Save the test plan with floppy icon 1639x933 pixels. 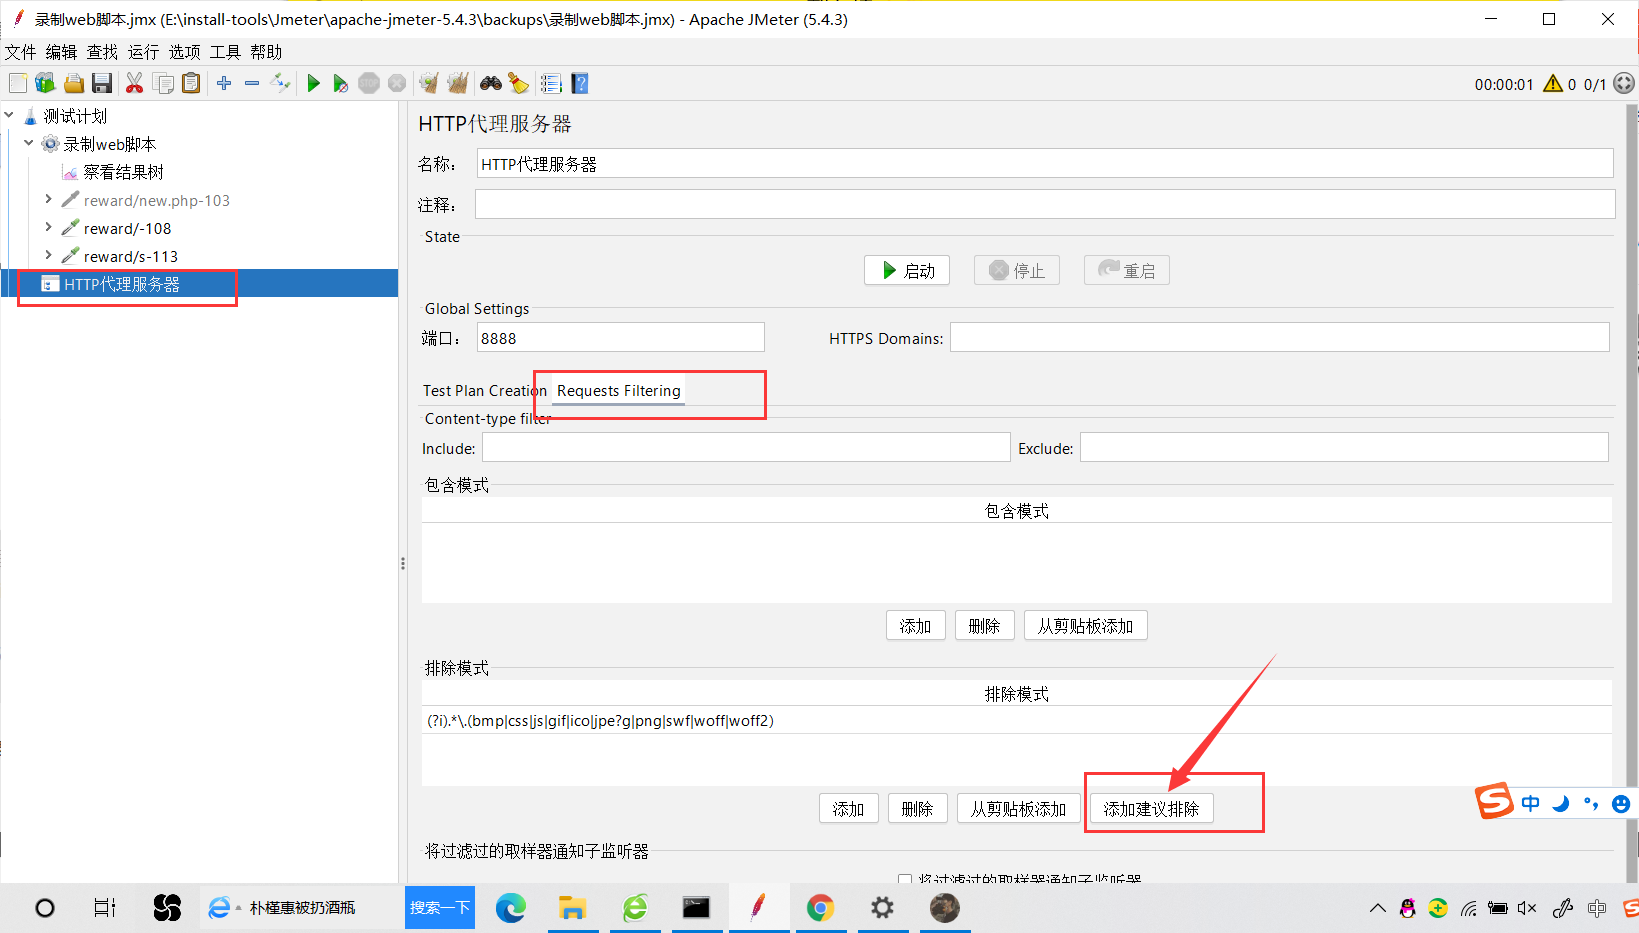101,83
